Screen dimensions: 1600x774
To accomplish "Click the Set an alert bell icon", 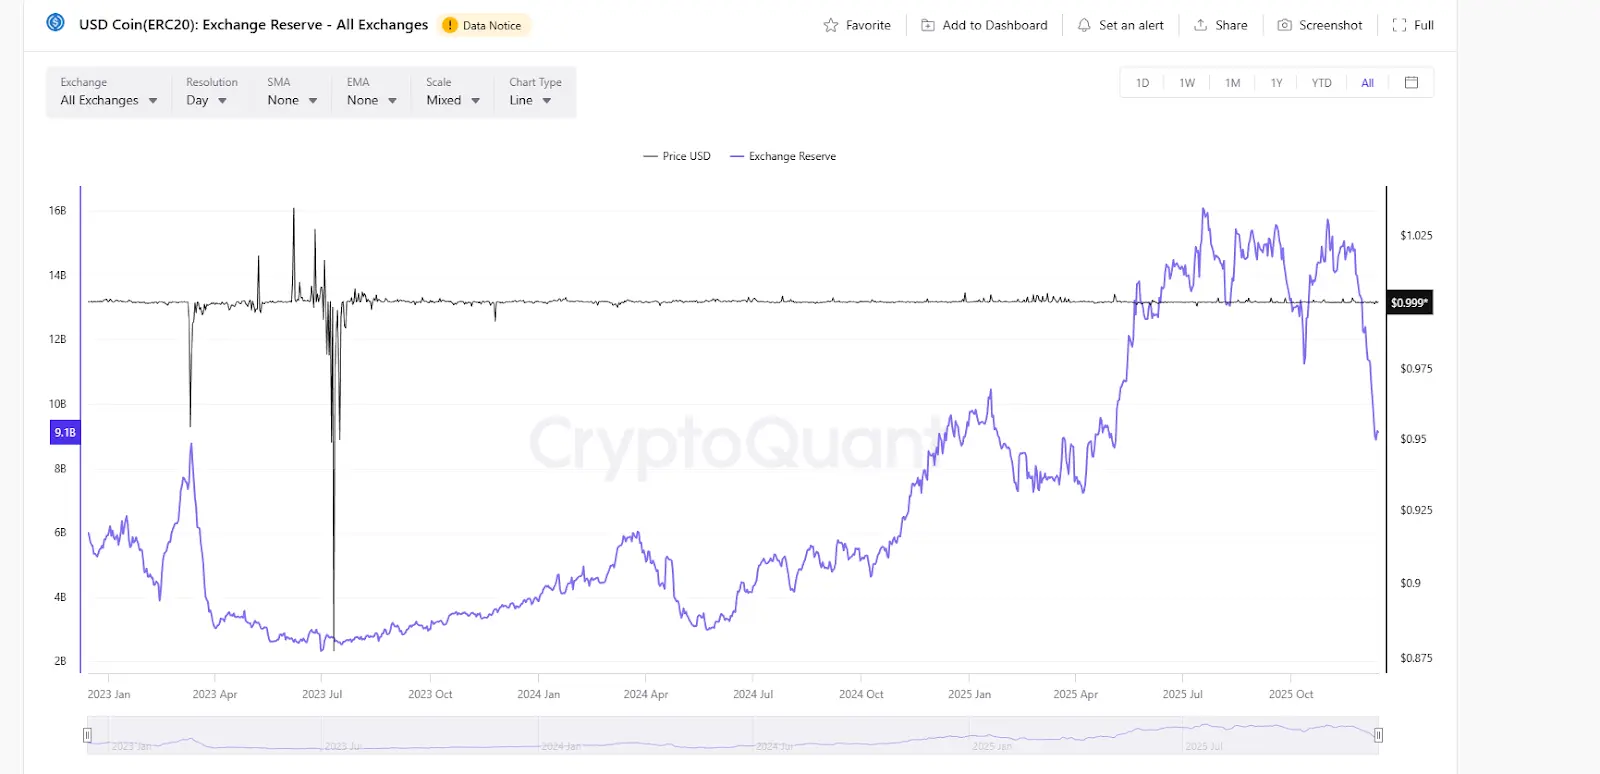I will 1084,25.
